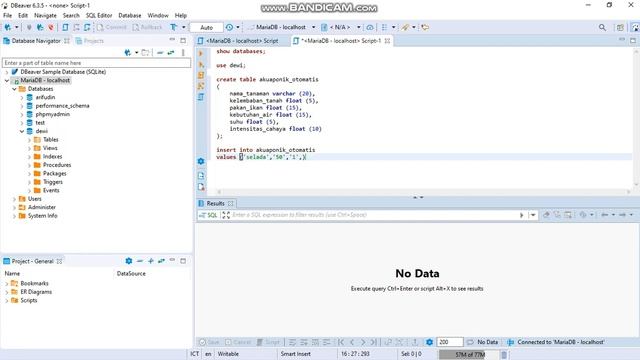Viewport: 640px width, 360px height.
Task: Open transaction log clock icon
Action: (x=229, y=27)
